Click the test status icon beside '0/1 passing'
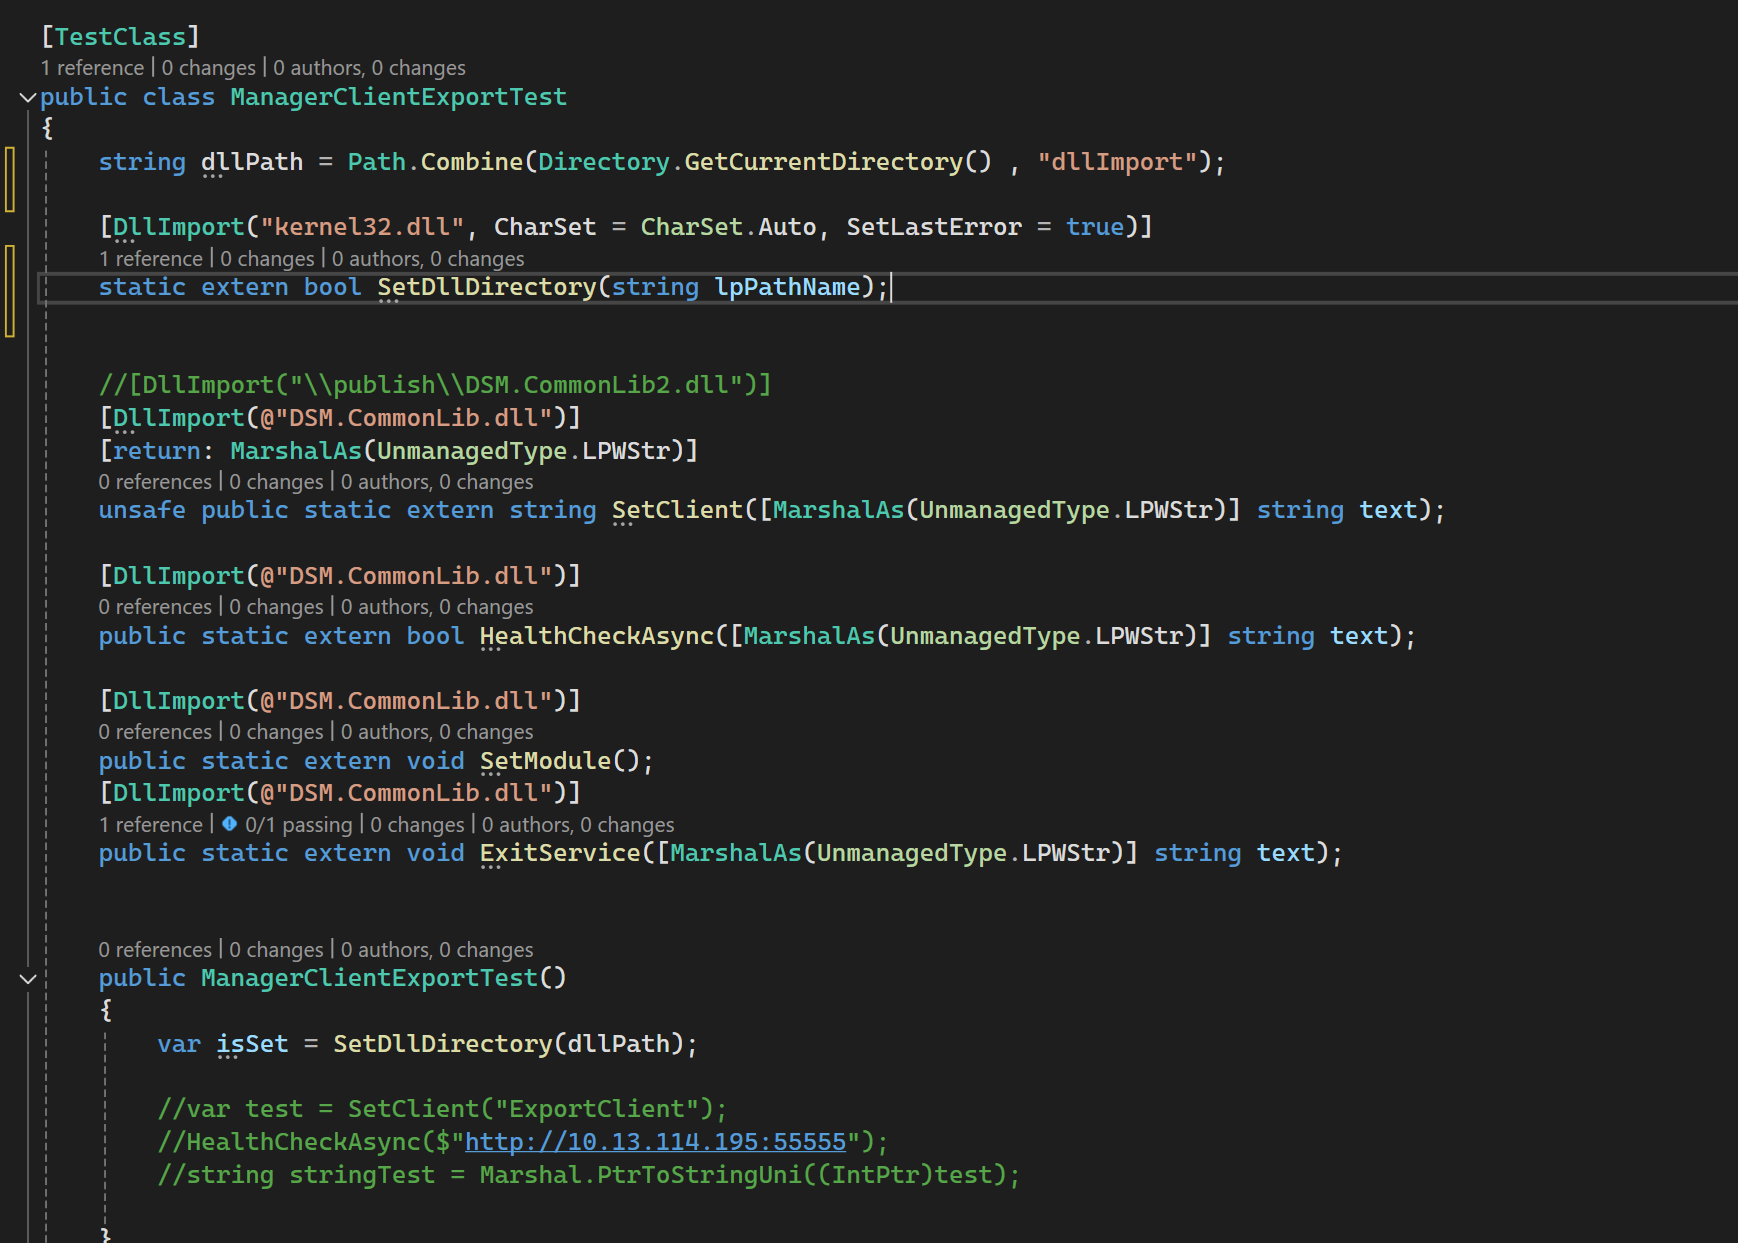The height and width of the screenshot is (1243, 1738). pos(230,824)
